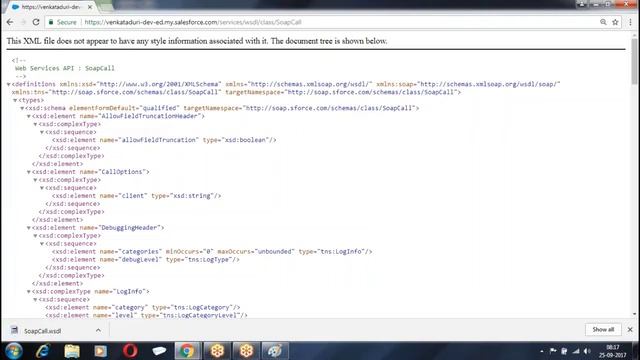640x360 pixels.
Task: Click the "level" tns:LogCategoryLevel element line
Action: point(146,315)
